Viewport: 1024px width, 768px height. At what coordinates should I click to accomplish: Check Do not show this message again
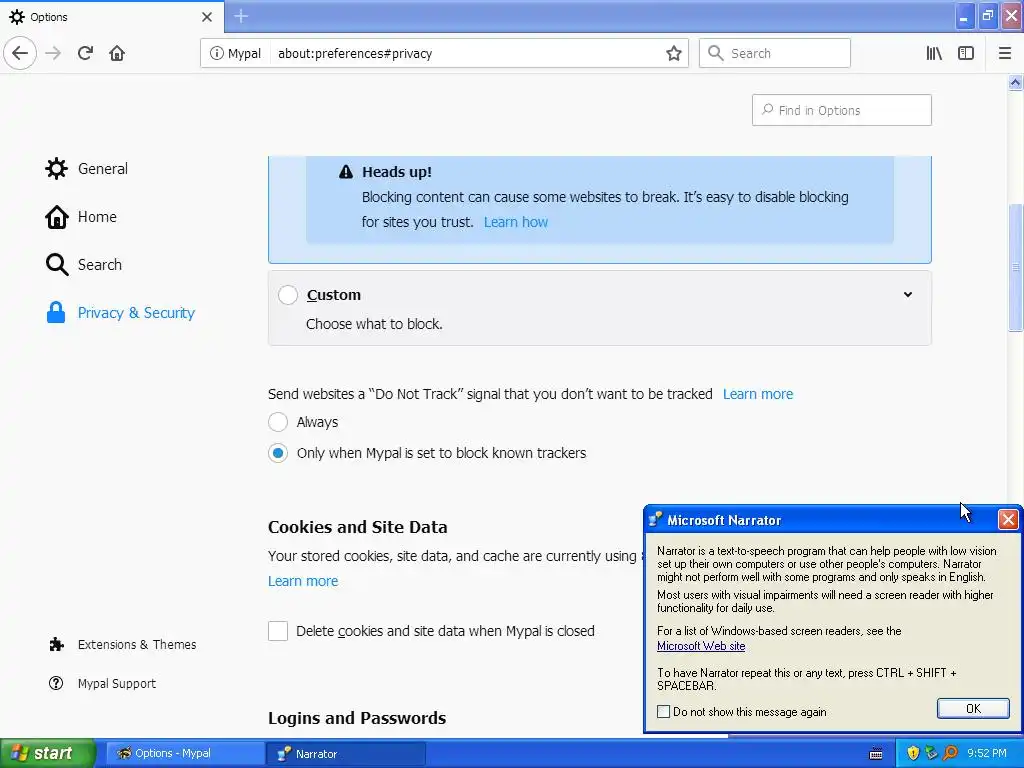(x=664, y=712)
